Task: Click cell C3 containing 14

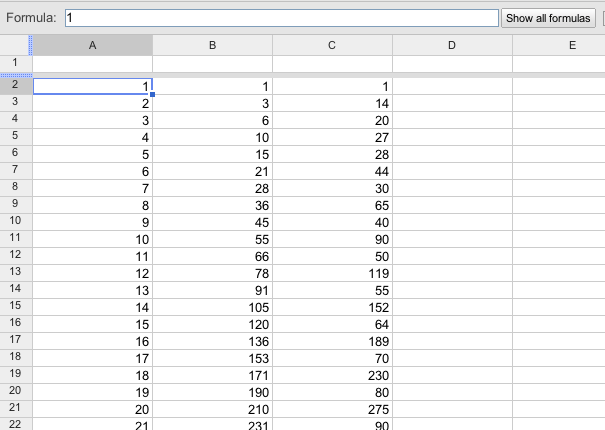Action: click(x=333, y=103)
